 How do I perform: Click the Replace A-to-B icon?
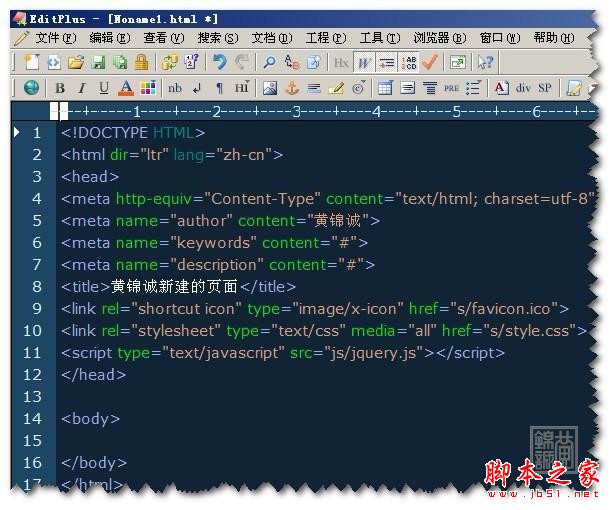[292, 62]
